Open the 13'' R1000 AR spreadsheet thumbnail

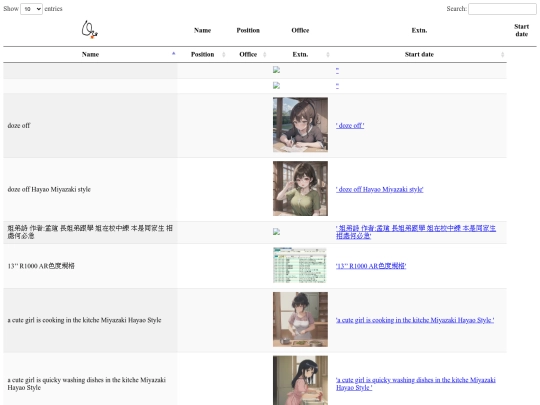pos(300,265)
